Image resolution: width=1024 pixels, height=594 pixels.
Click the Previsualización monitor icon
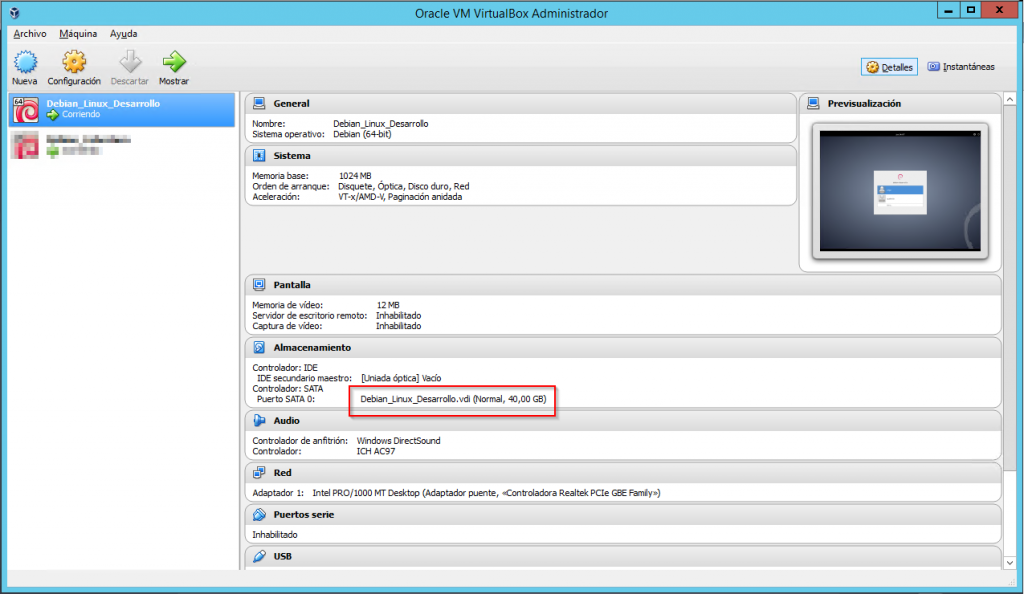tap(813, 103)
